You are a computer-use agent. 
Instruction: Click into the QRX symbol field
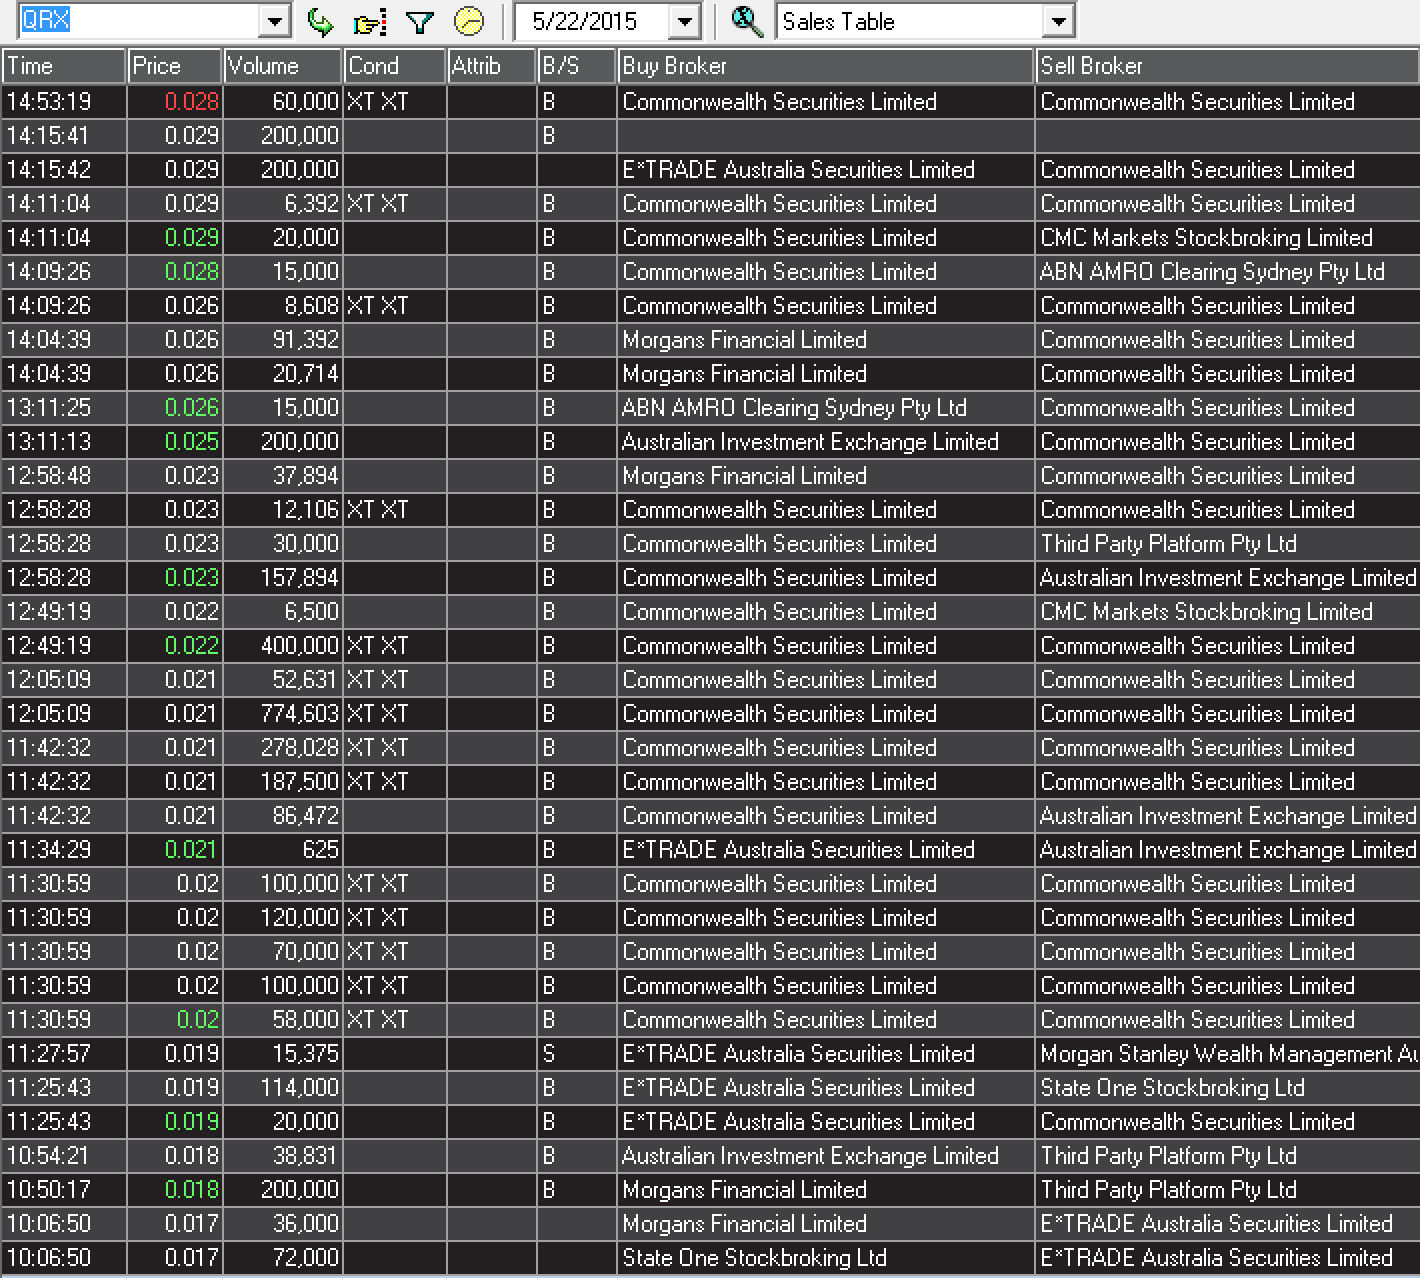point(140,21)
